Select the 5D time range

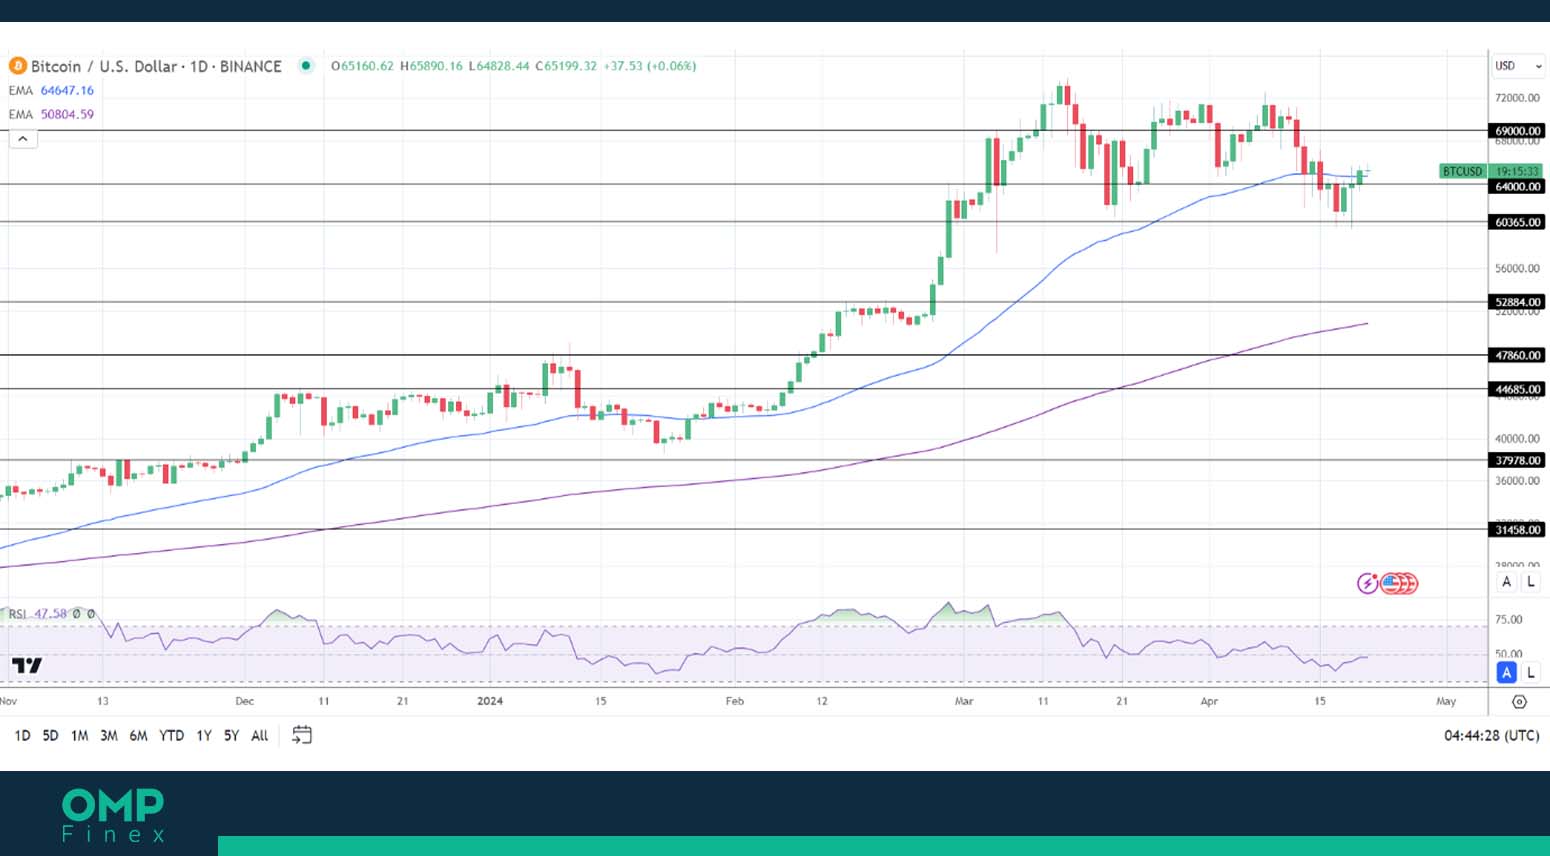pyautogui.click(x=50, y=735)
